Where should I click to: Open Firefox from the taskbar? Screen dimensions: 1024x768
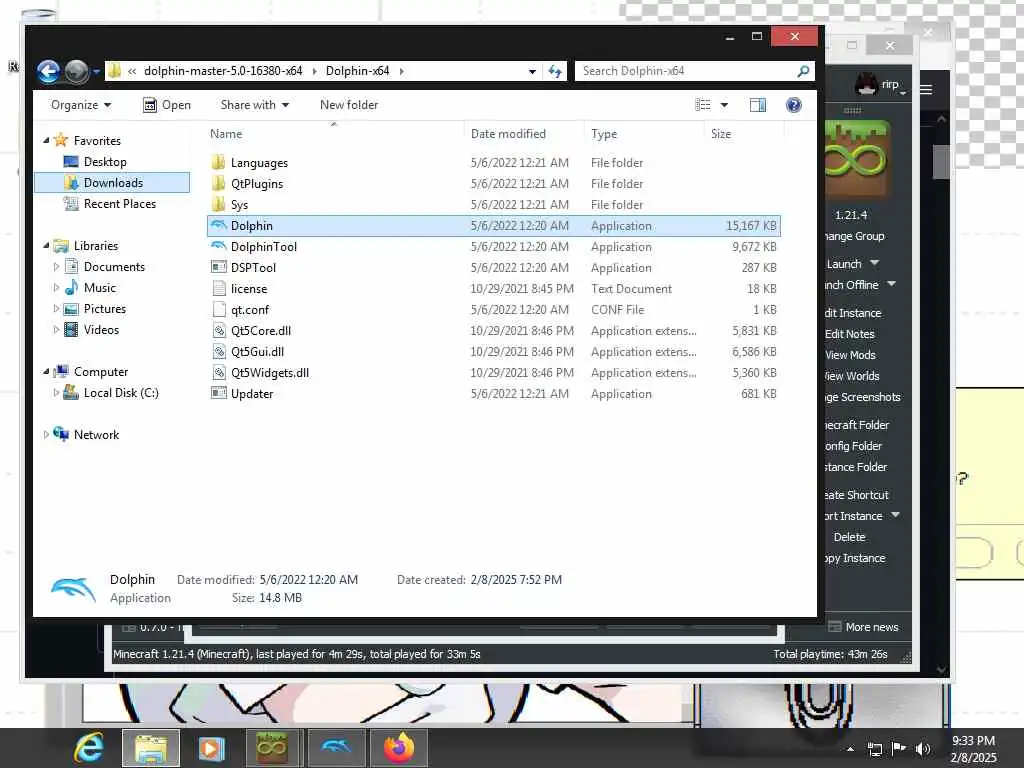pyautogui.click(x=399, y=748)
